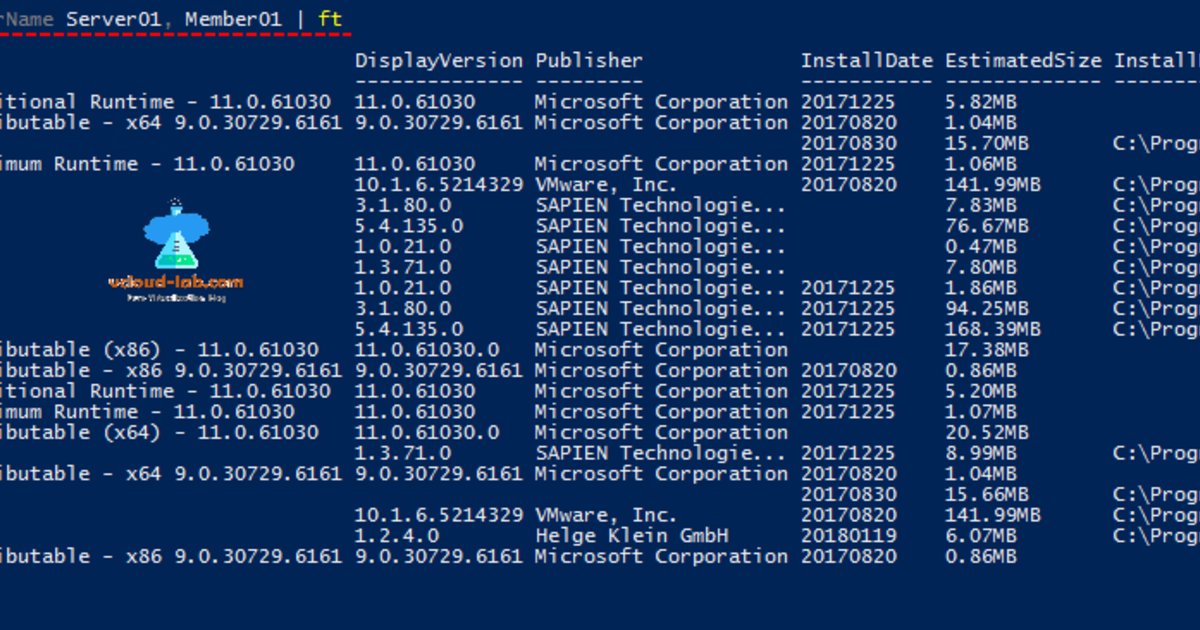This screenshot has width=1200, height=630.
Task: Select the 76.67MB size value
Action: pyautogui.click(x=987, y=226)
